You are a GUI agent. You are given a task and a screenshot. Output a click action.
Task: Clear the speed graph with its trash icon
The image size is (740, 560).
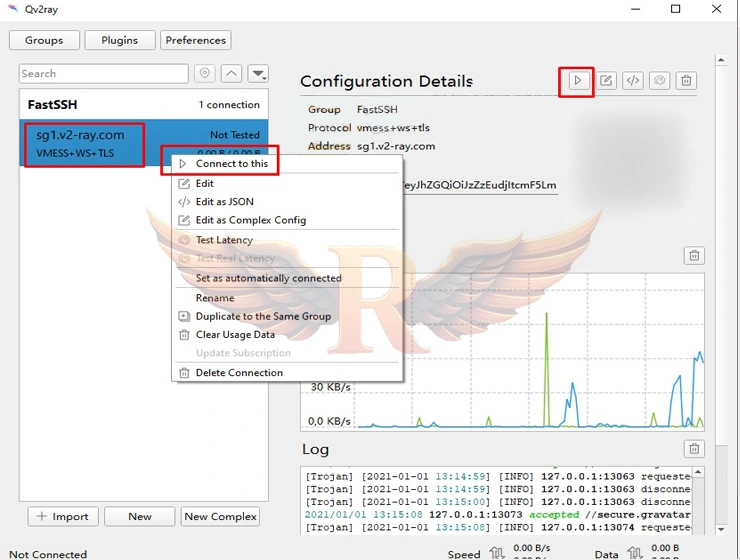point(694,256)
